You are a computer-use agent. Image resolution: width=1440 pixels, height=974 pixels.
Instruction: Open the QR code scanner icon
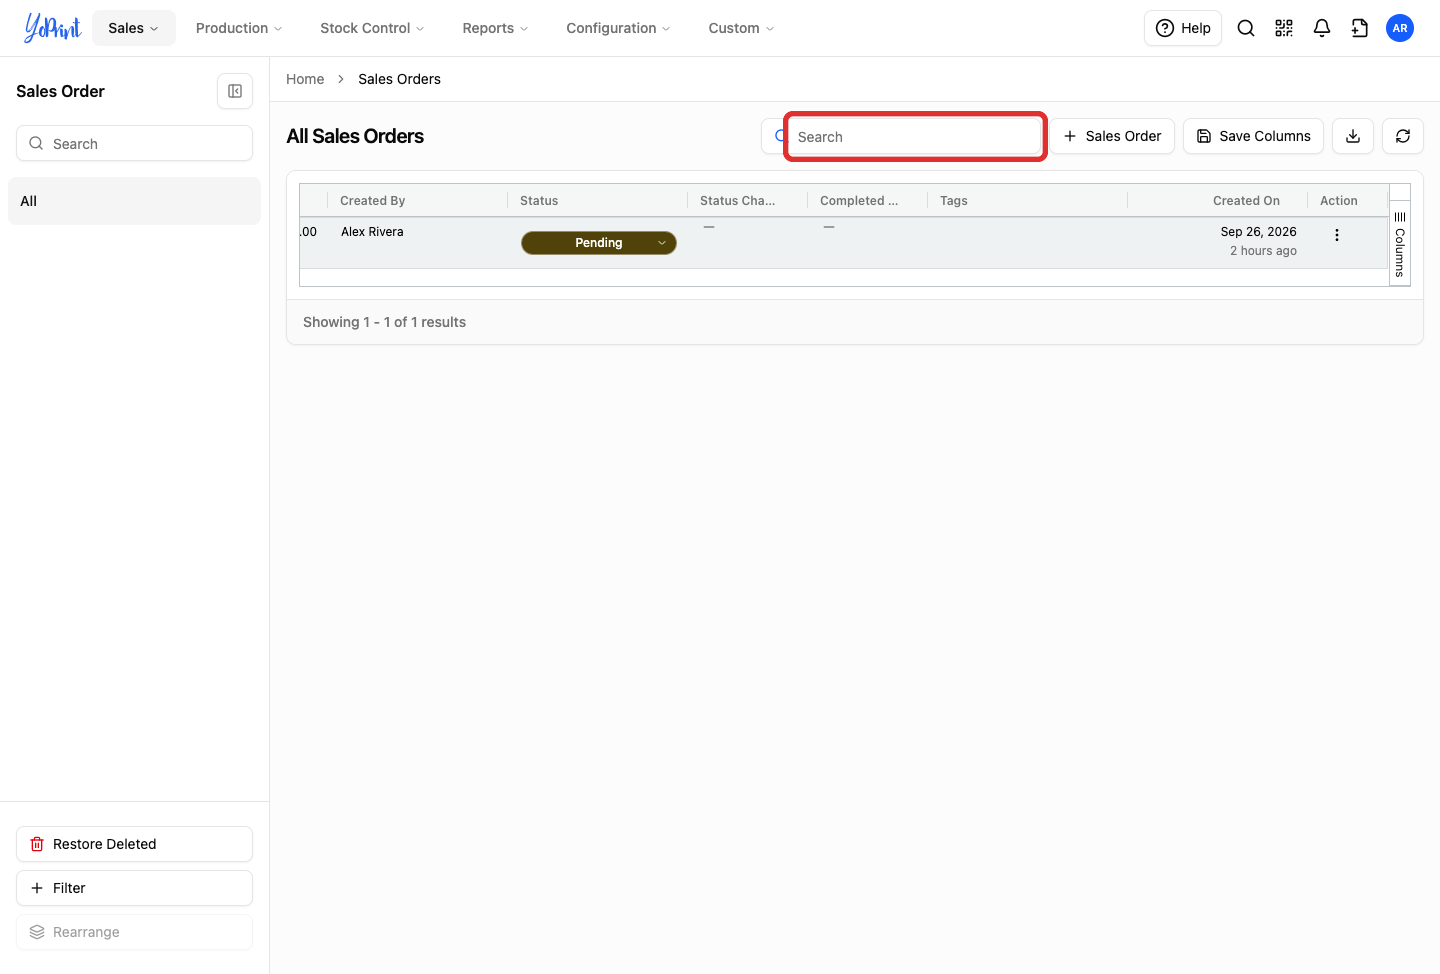point(1284,28)
